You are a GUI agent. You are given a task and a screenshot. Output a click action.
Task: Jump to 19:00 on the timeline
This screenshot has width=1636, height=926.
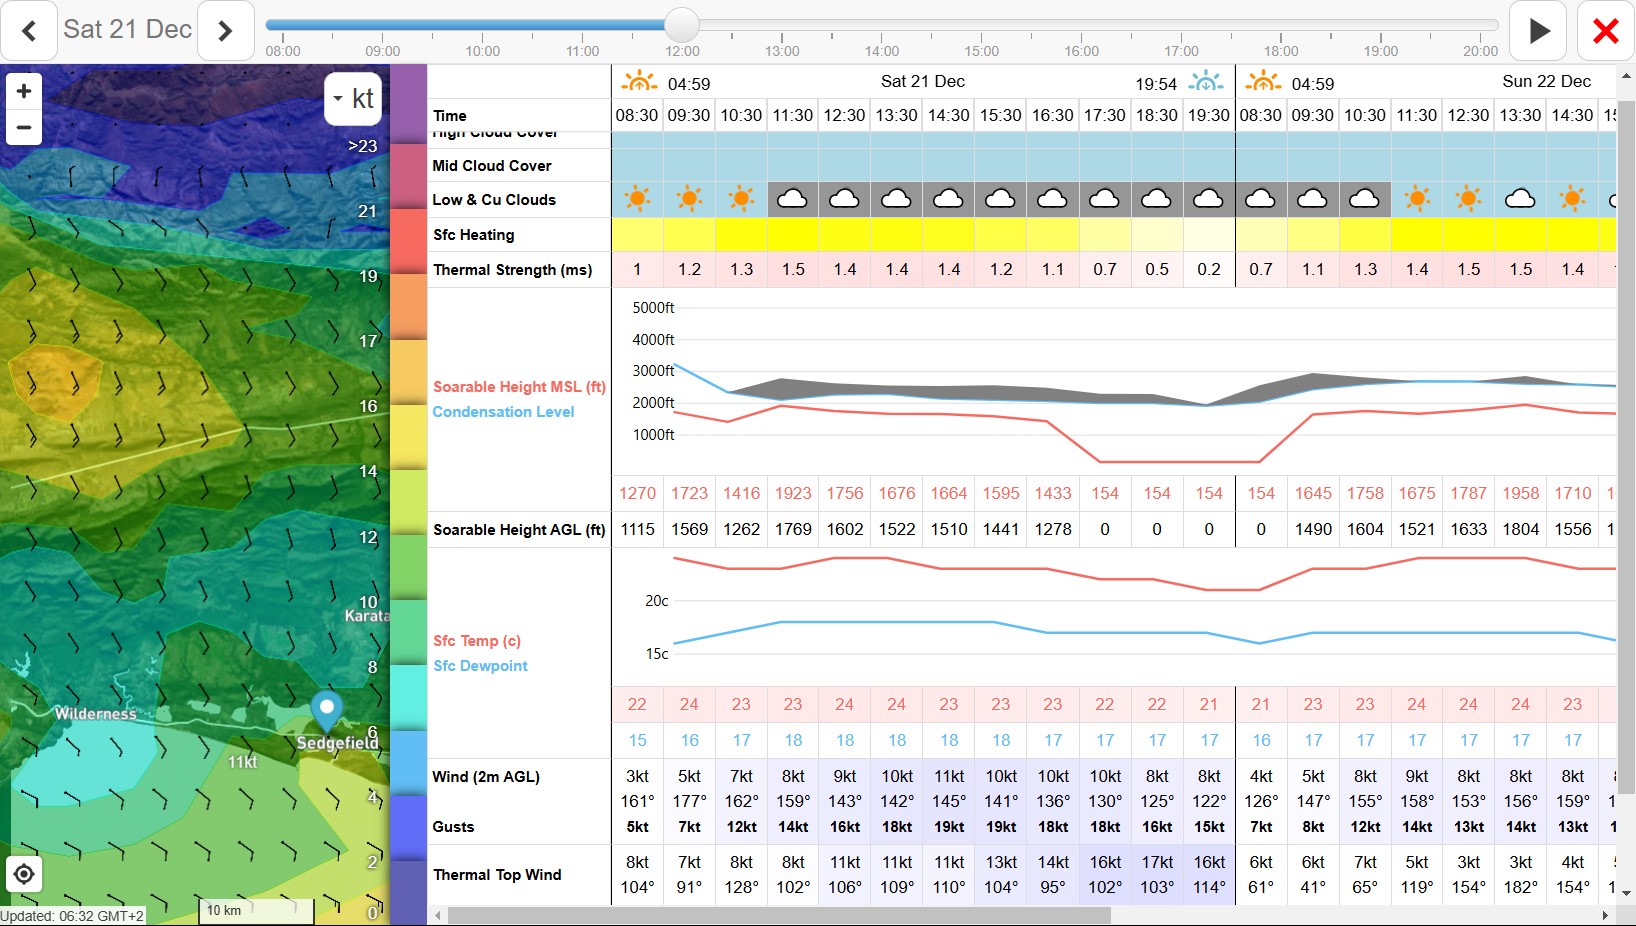click(1381, 50)
